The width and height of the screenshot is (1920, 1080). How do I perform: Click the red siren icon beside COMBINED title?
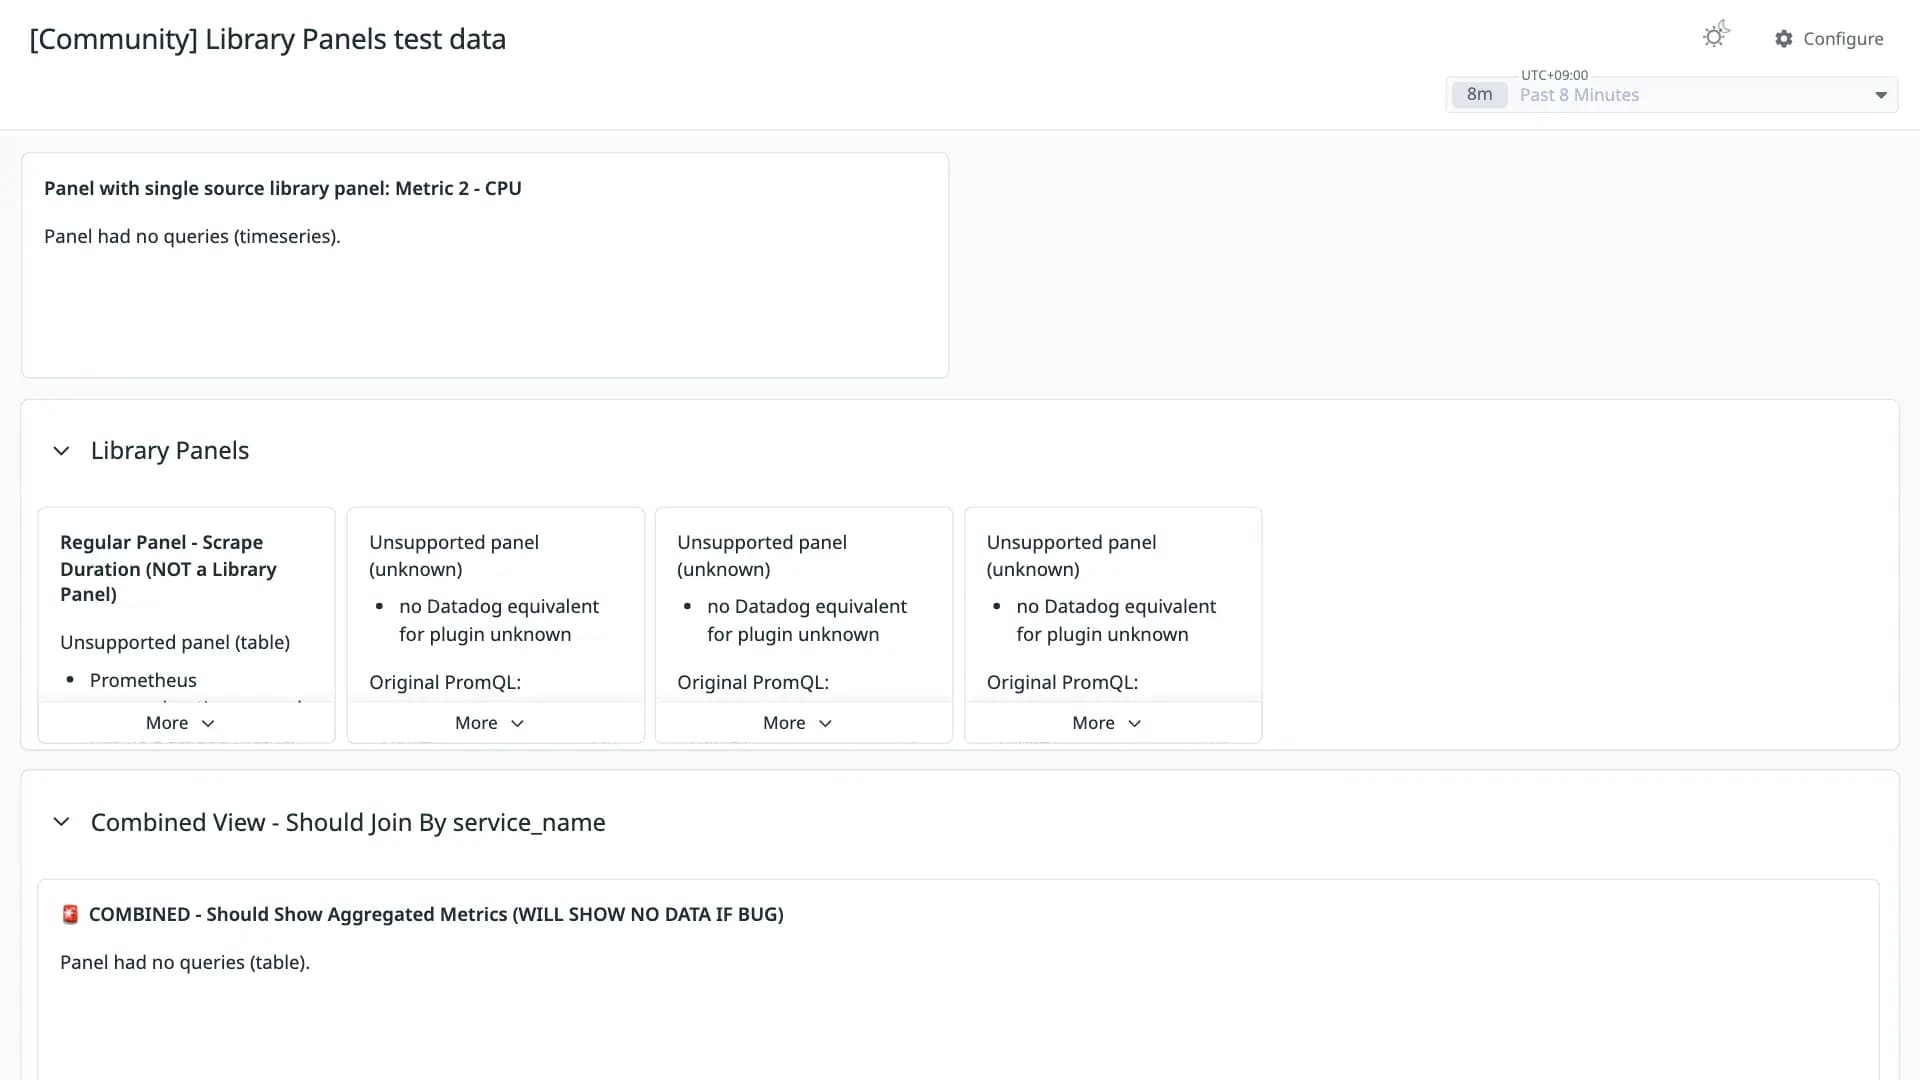(70, 914)
